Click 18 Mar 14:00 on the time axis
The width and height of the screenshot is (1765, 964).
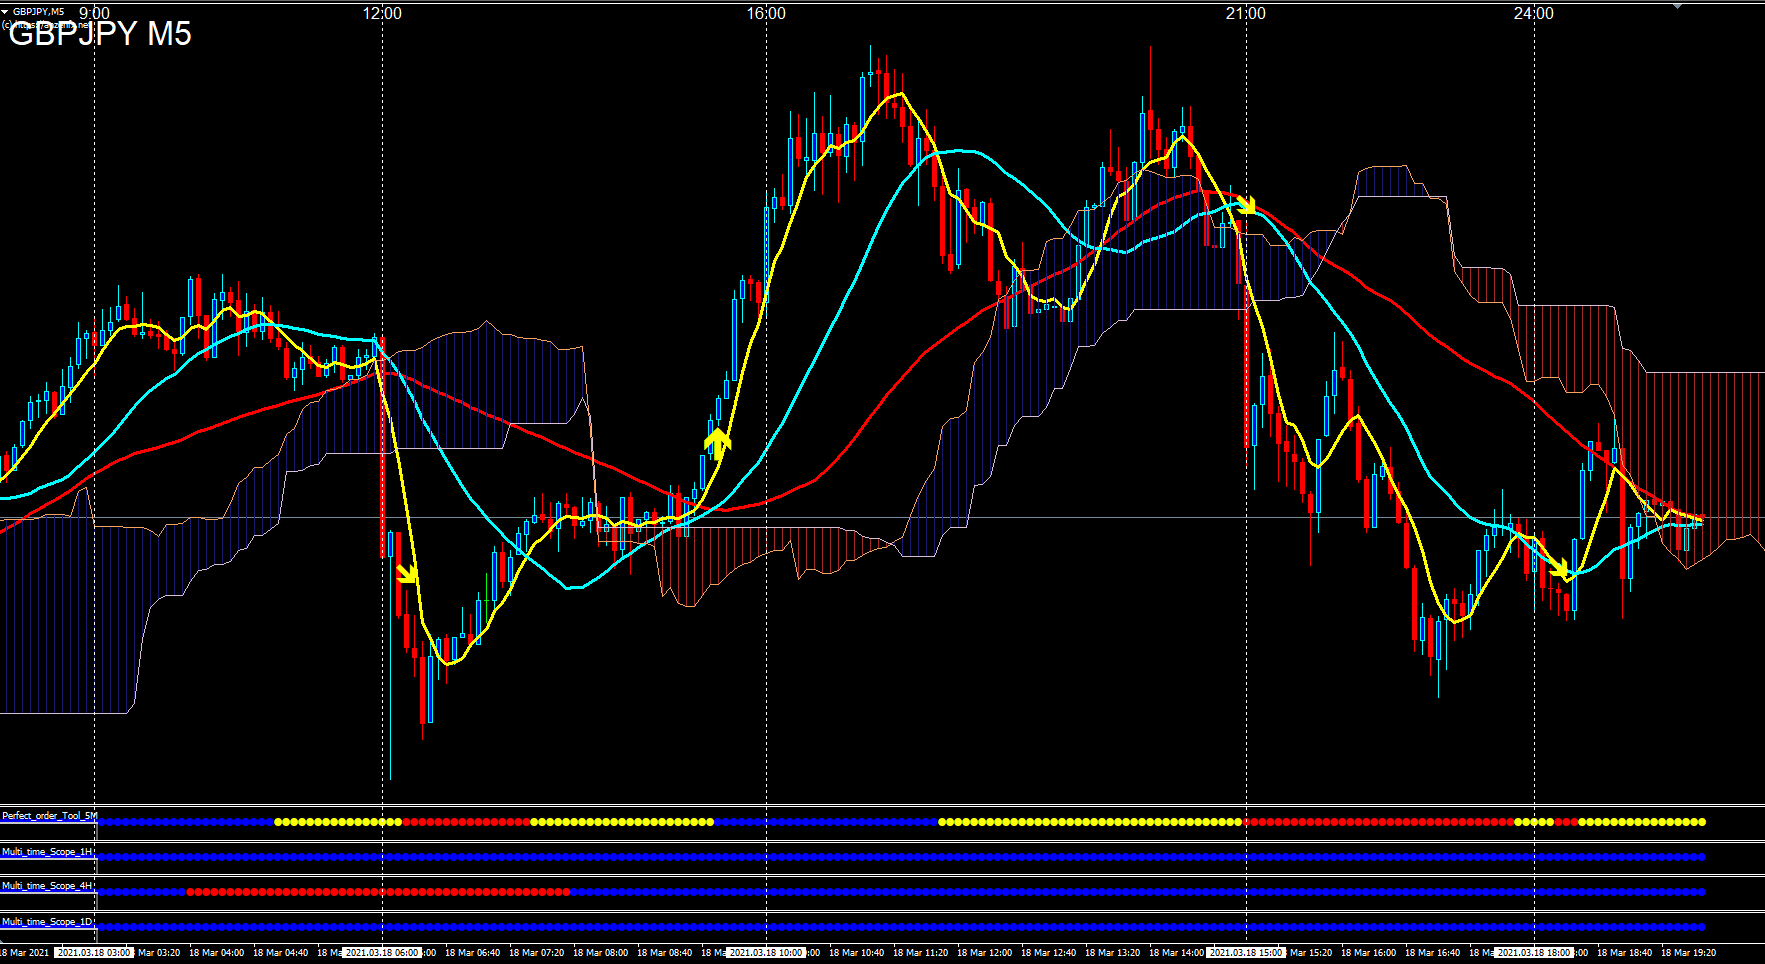coord(1176,953)
